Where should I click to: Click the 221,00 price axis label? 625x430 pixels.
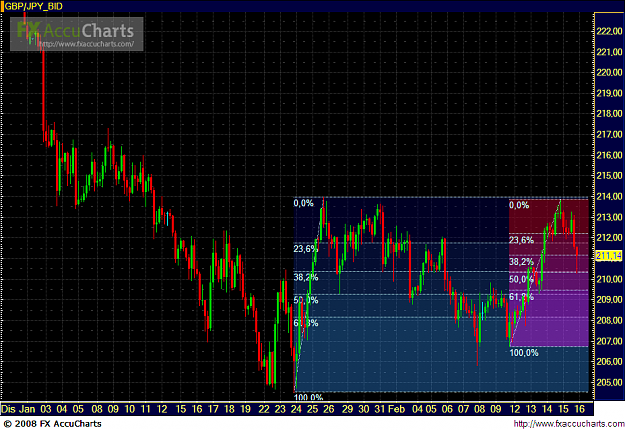pos(609,52)
